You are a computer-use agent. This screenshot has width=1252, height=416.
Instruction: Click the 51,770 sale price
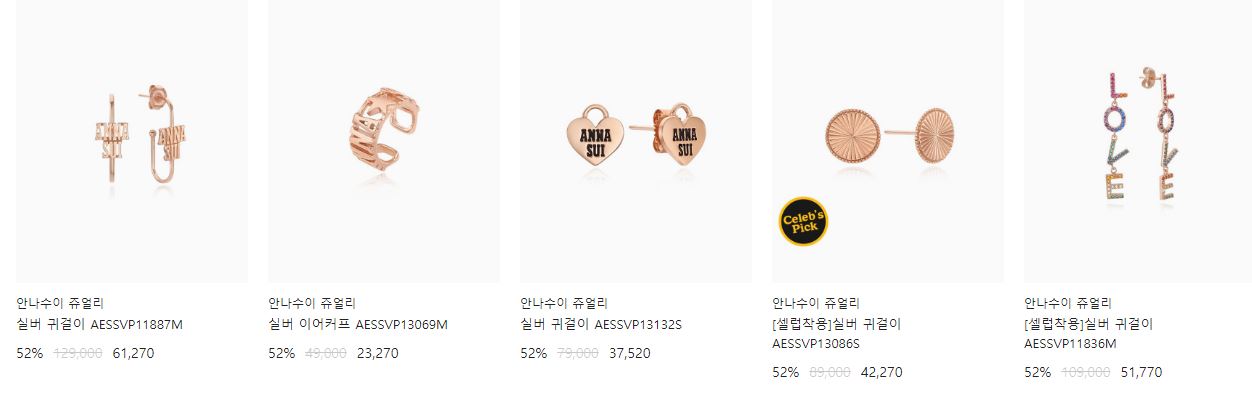[1141, 372]
